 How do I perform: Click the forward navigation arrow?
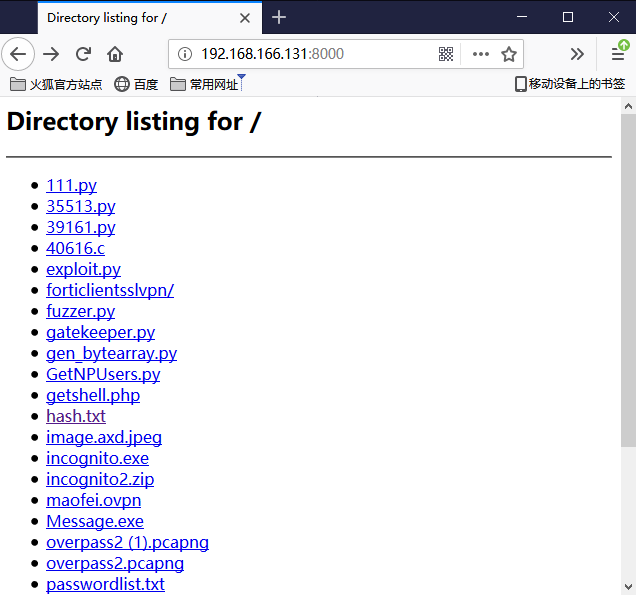(51, 54)
